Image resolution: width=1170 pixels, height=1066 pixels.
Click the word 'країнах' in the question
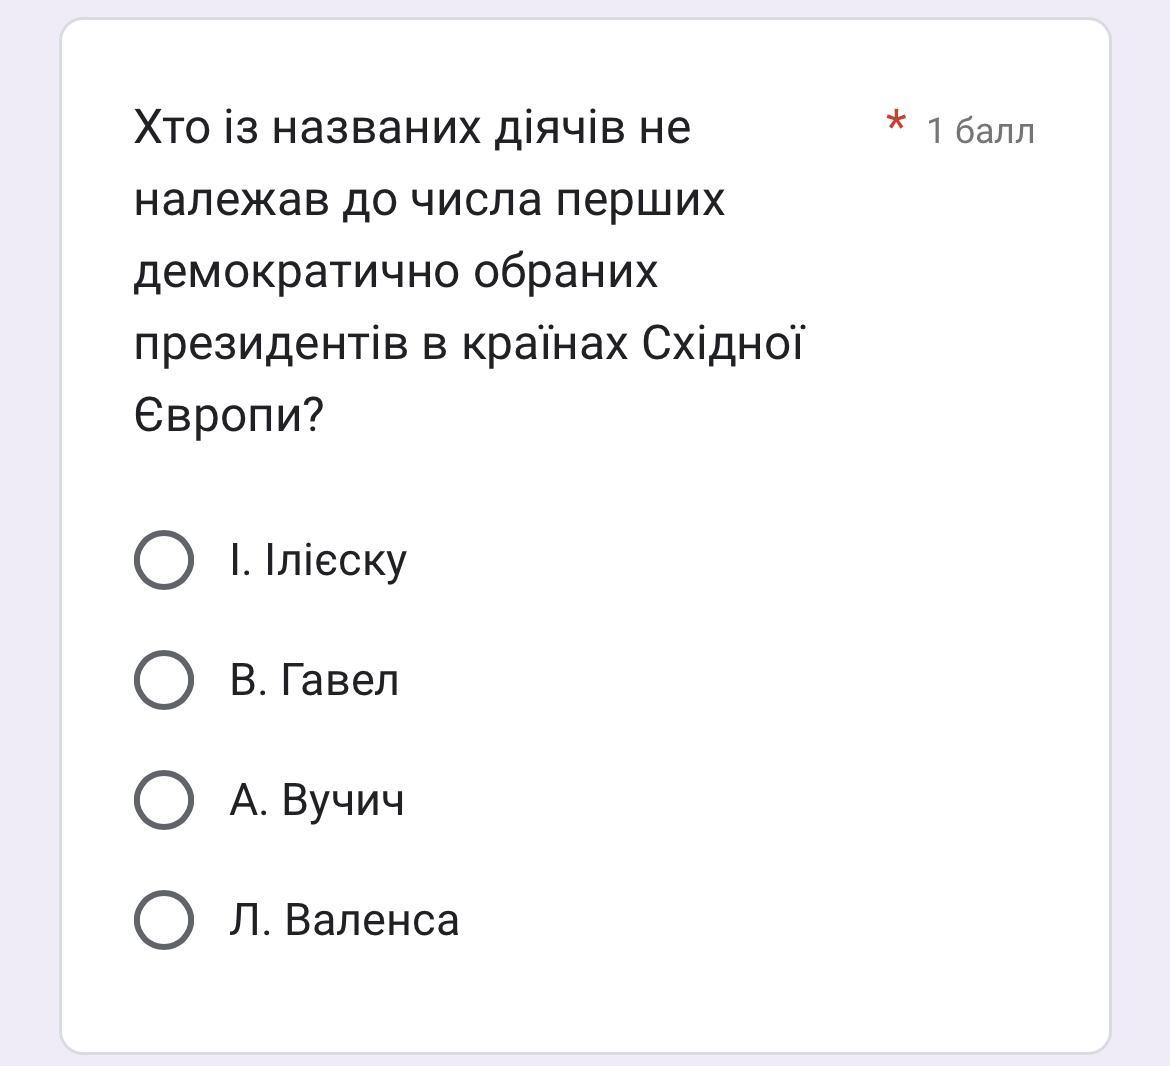coord(545,344)
